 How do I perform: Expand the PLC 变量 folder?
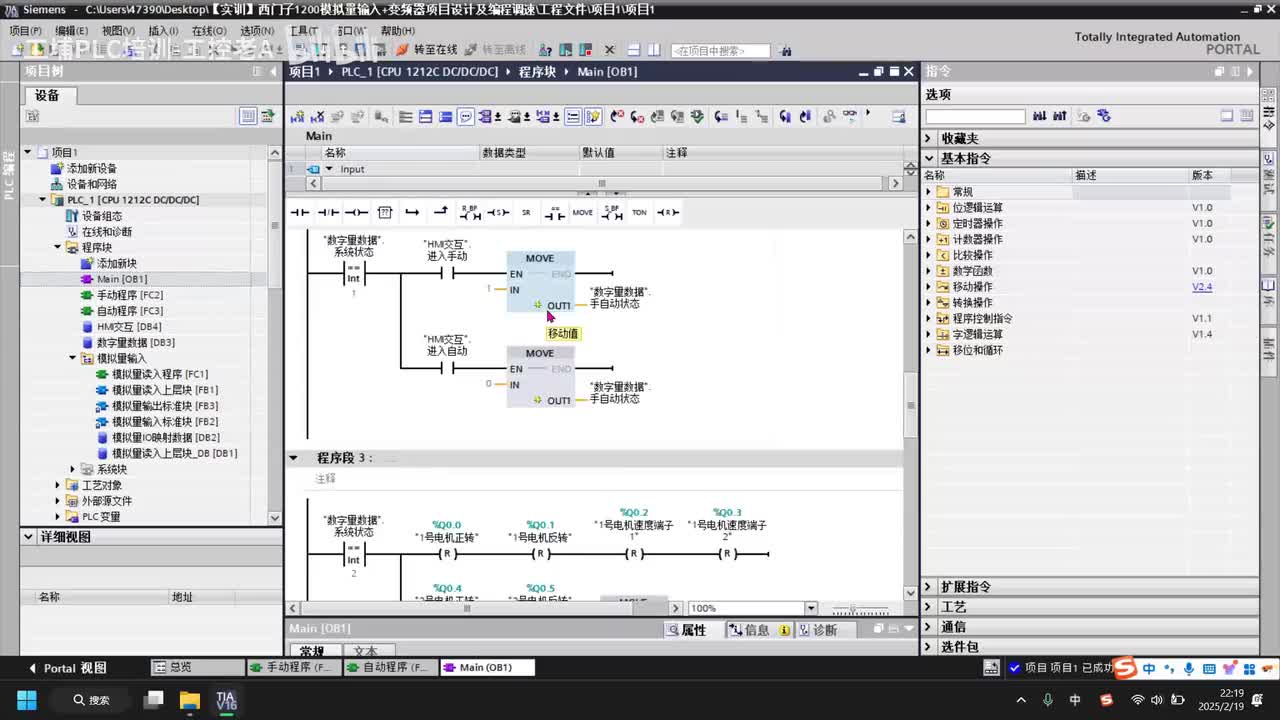(x=58, y=517)
